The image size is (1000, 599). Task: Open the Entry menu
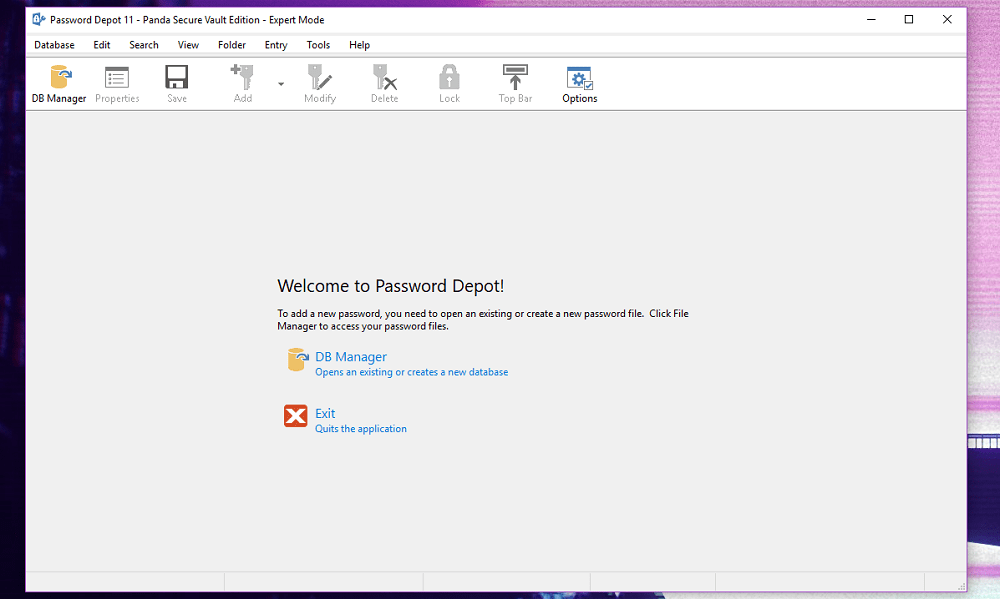[276, 45]
